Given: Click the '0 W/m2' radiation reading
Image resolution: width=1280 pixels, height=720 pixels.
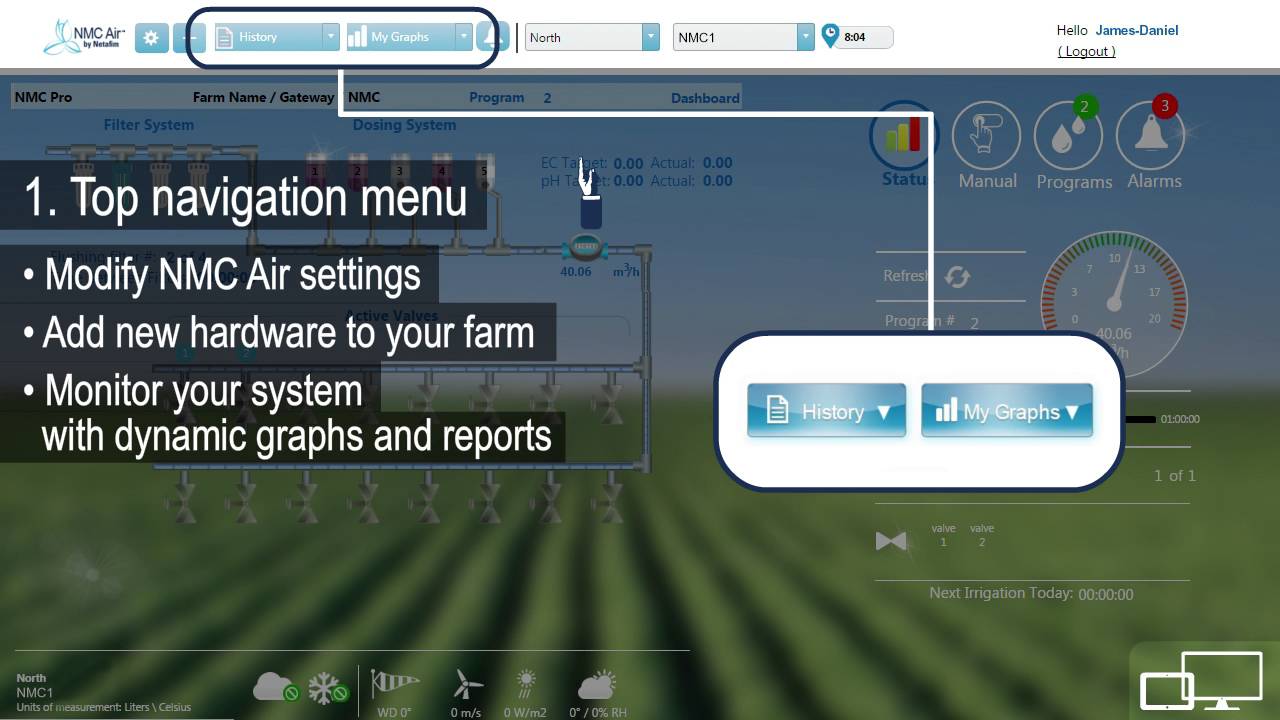Looking at the screenshot, I should point(525,712).
